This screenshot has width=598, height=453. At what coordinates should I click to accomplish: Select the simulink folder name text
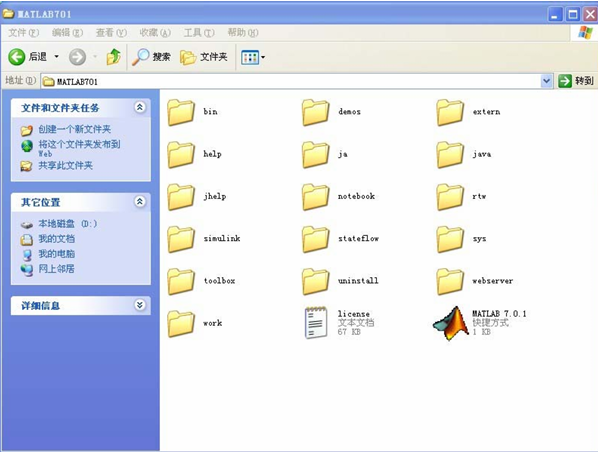click(x=222, y=239)
